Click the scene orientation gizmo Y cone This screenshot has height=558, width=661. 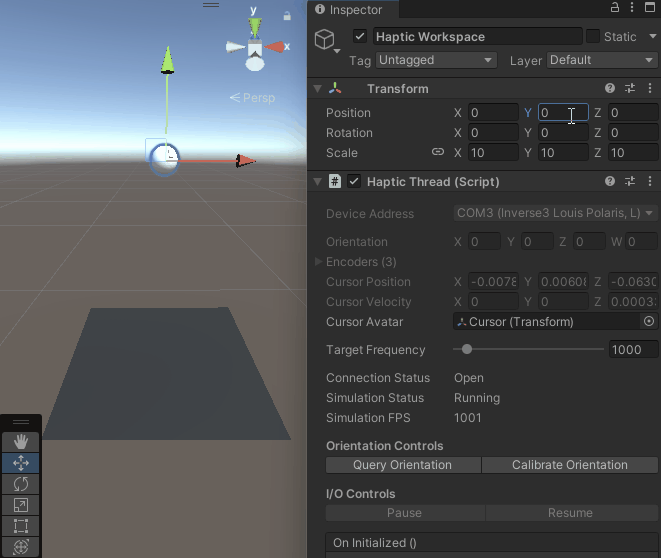(255, 28)
